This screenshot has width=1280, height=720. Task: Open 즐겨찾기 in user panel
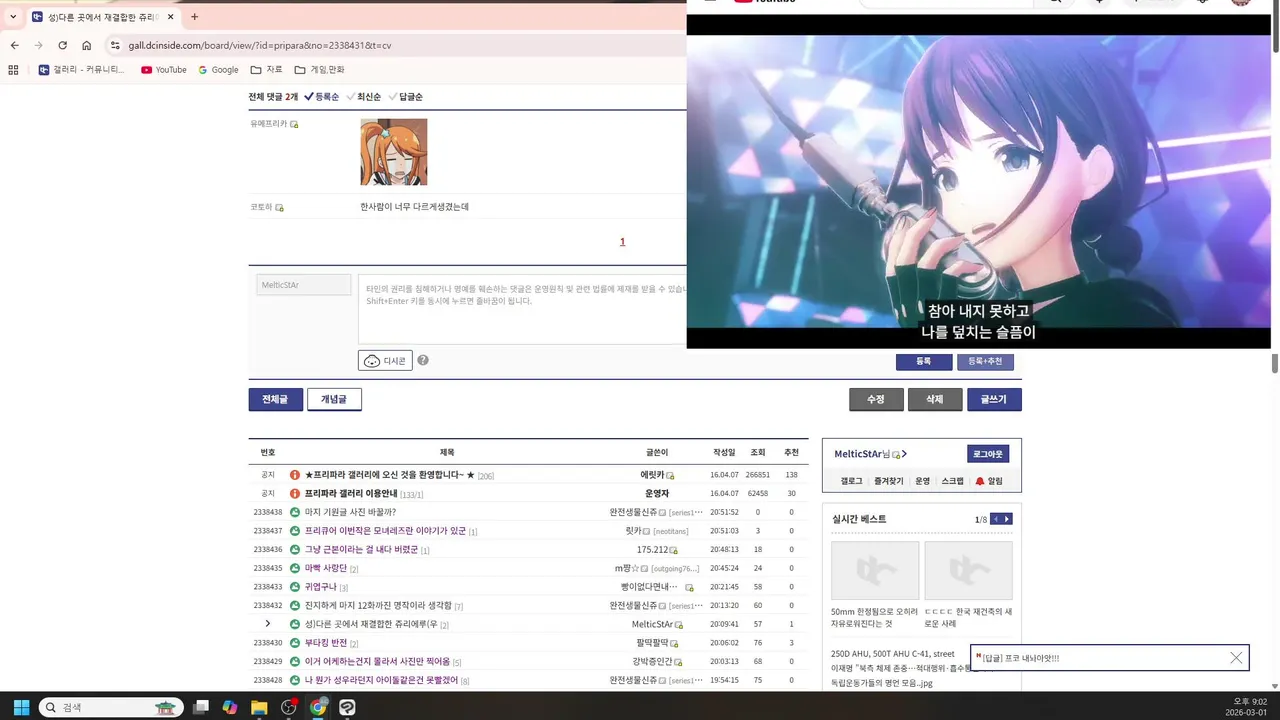point(889,481)
